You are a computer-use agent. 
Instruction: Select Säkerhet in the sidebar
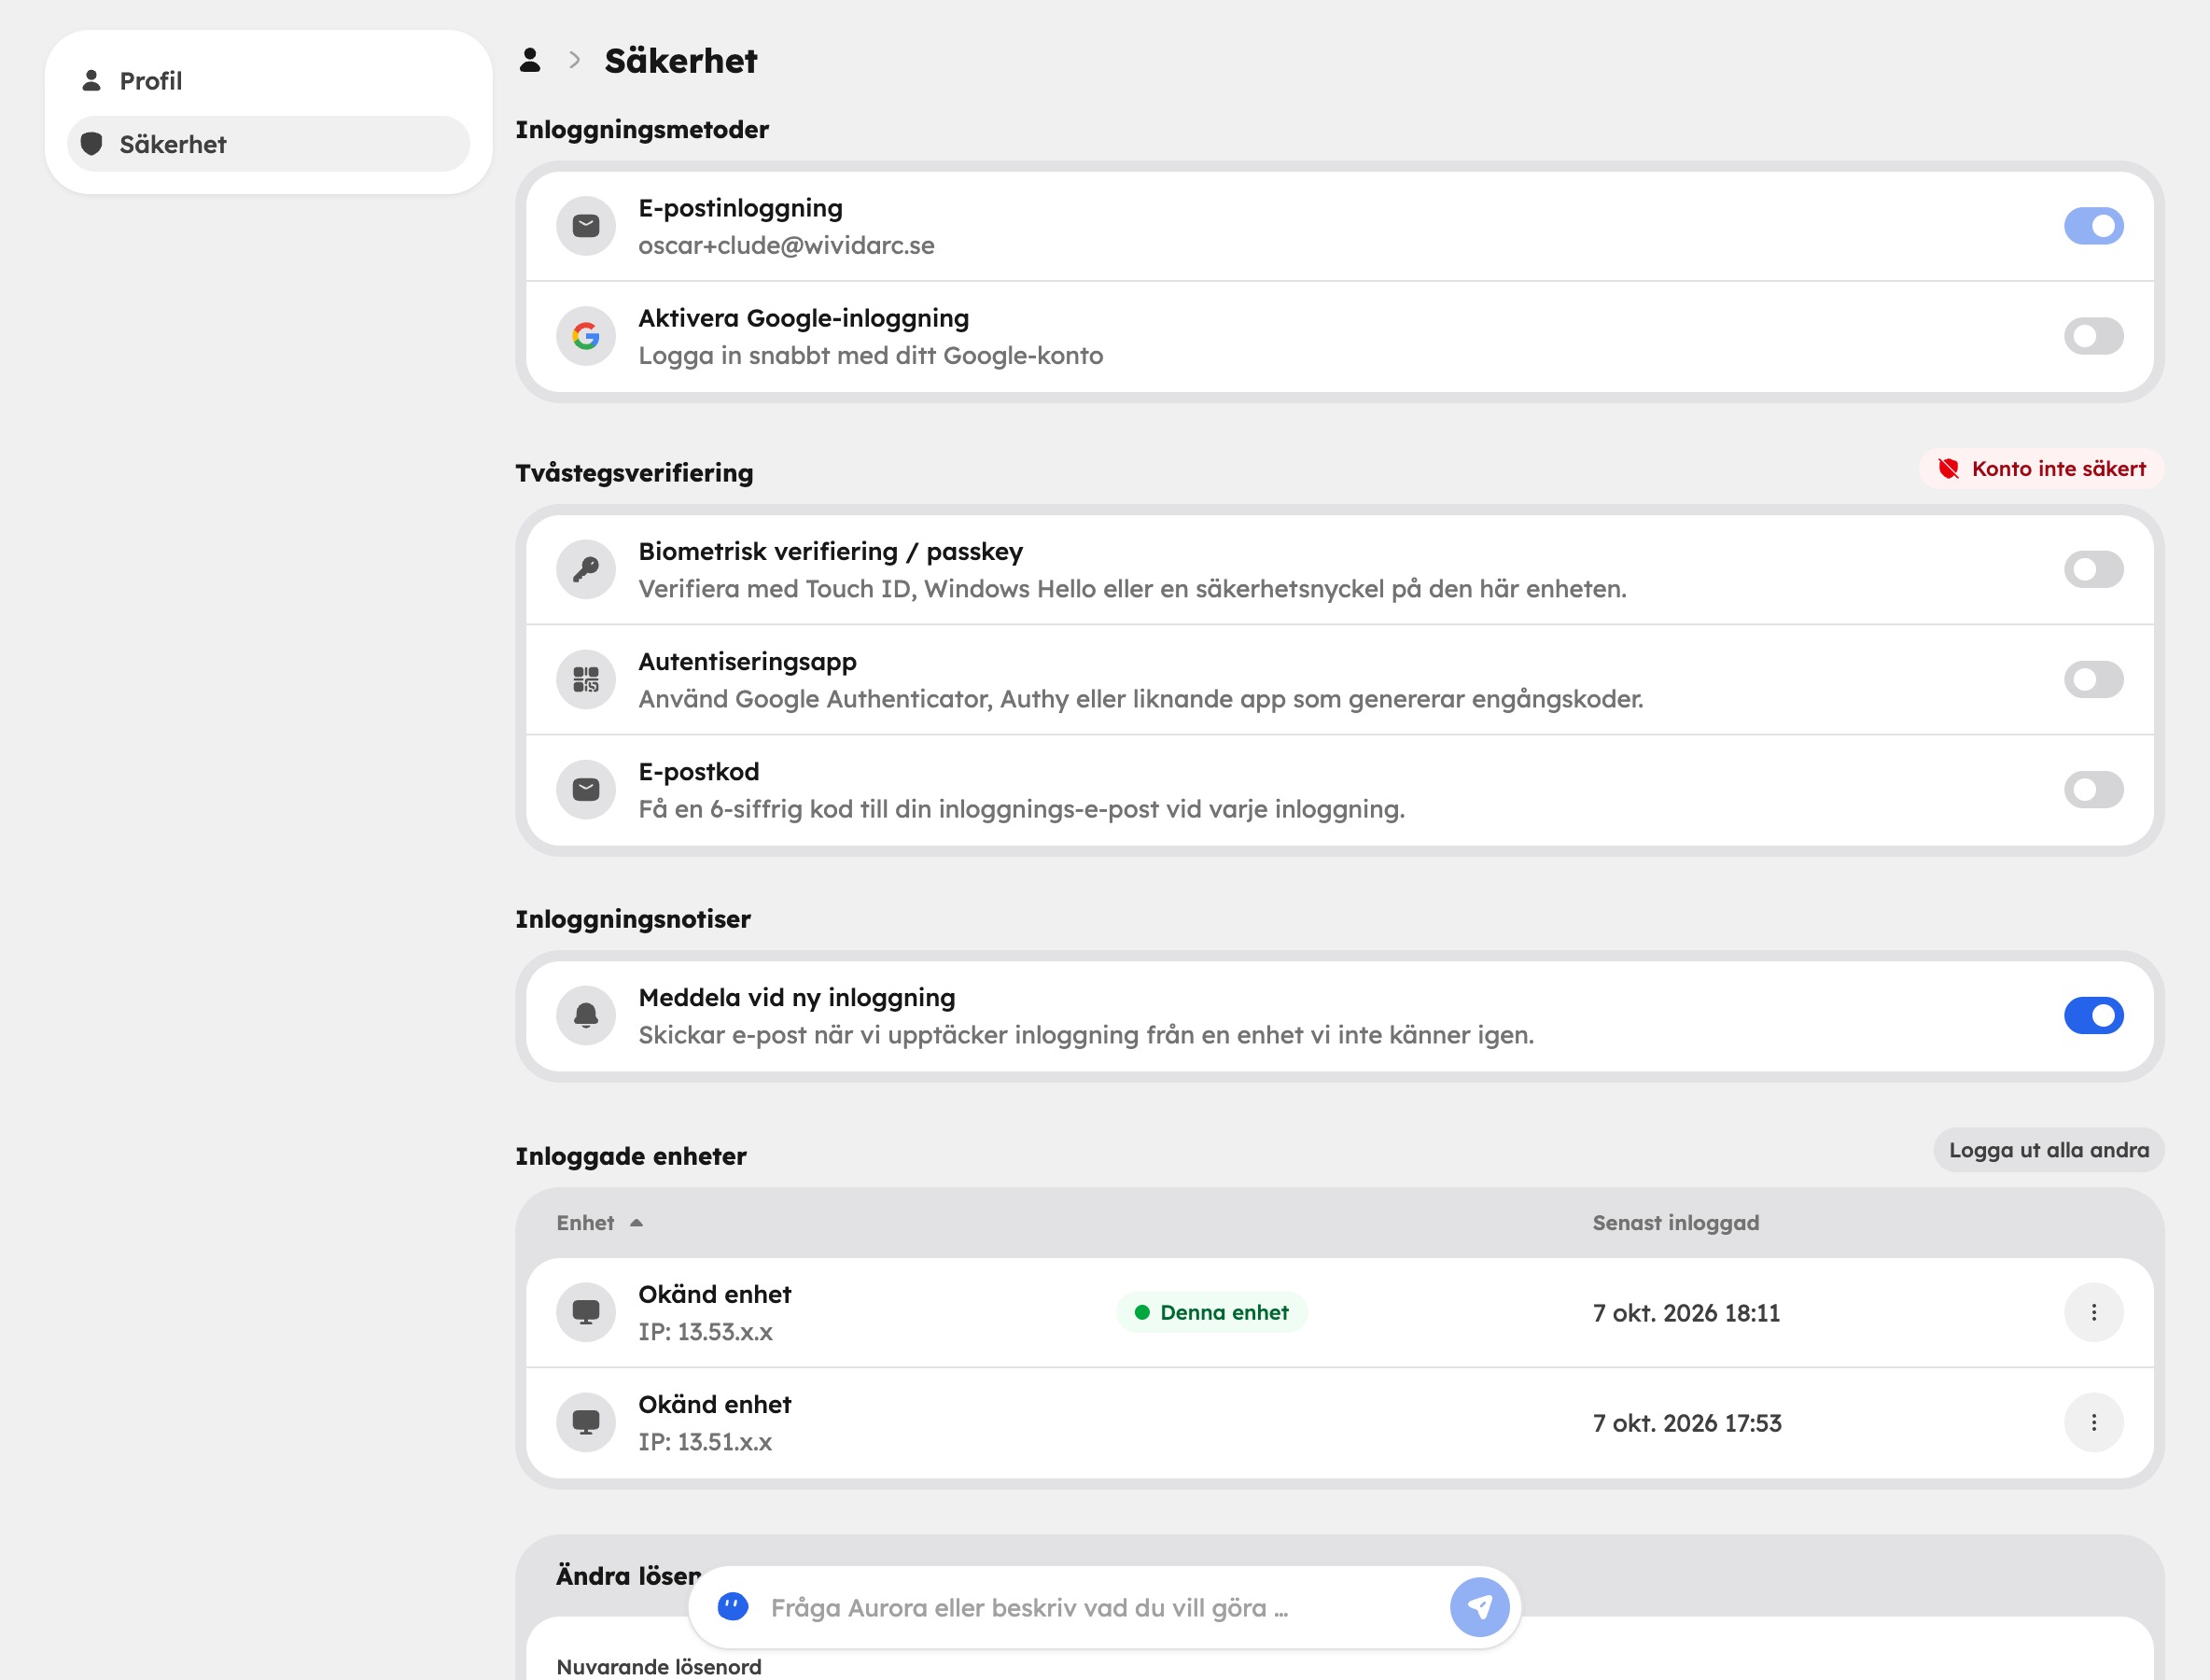click(268, 144)
